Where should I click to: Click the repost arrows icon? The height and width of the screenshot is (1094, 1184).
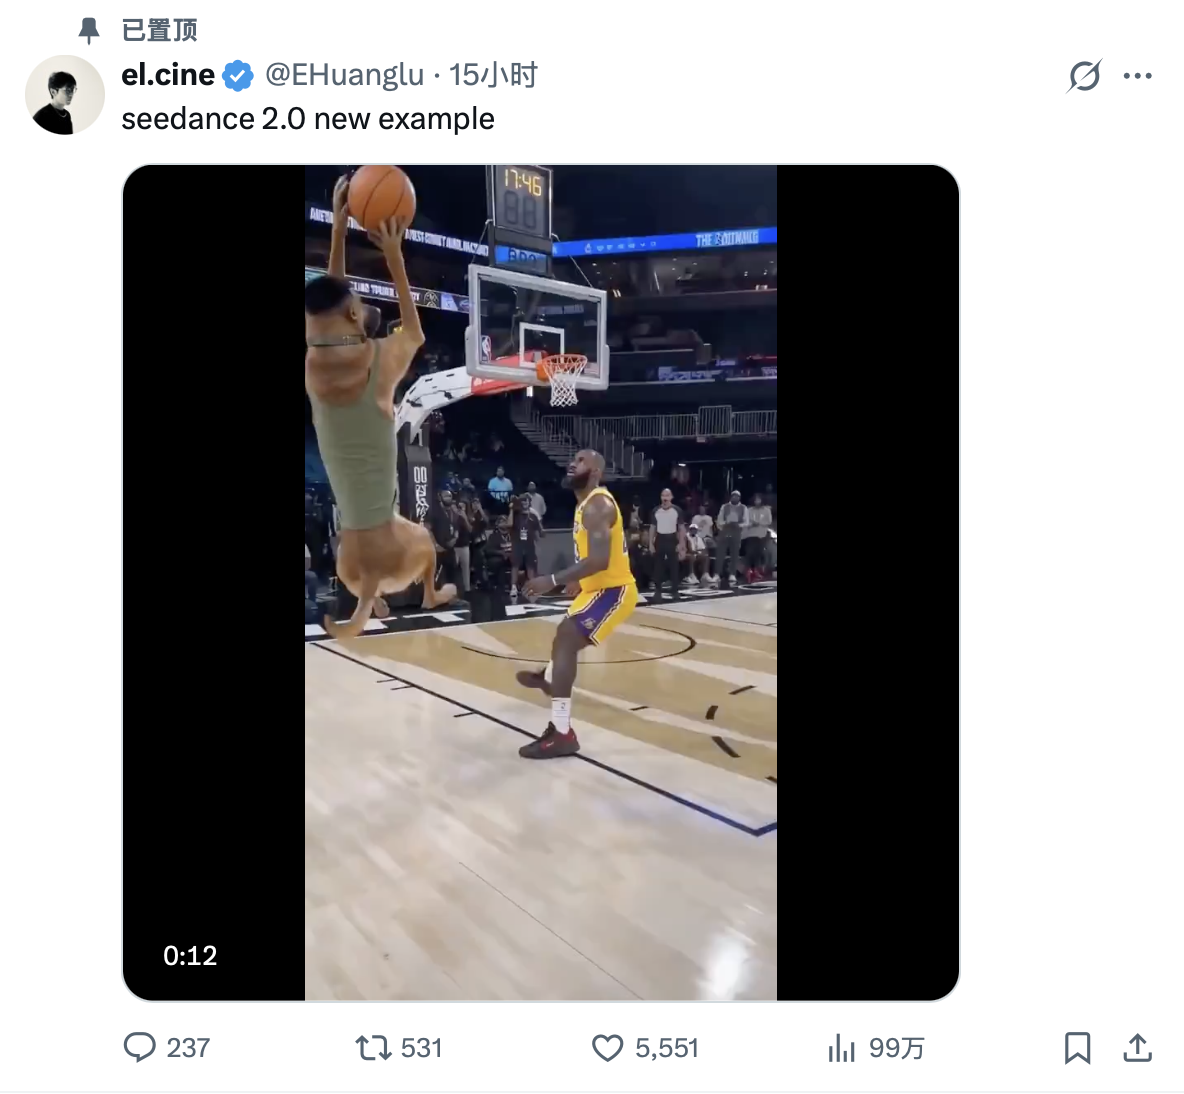[x=373, y=1047]
